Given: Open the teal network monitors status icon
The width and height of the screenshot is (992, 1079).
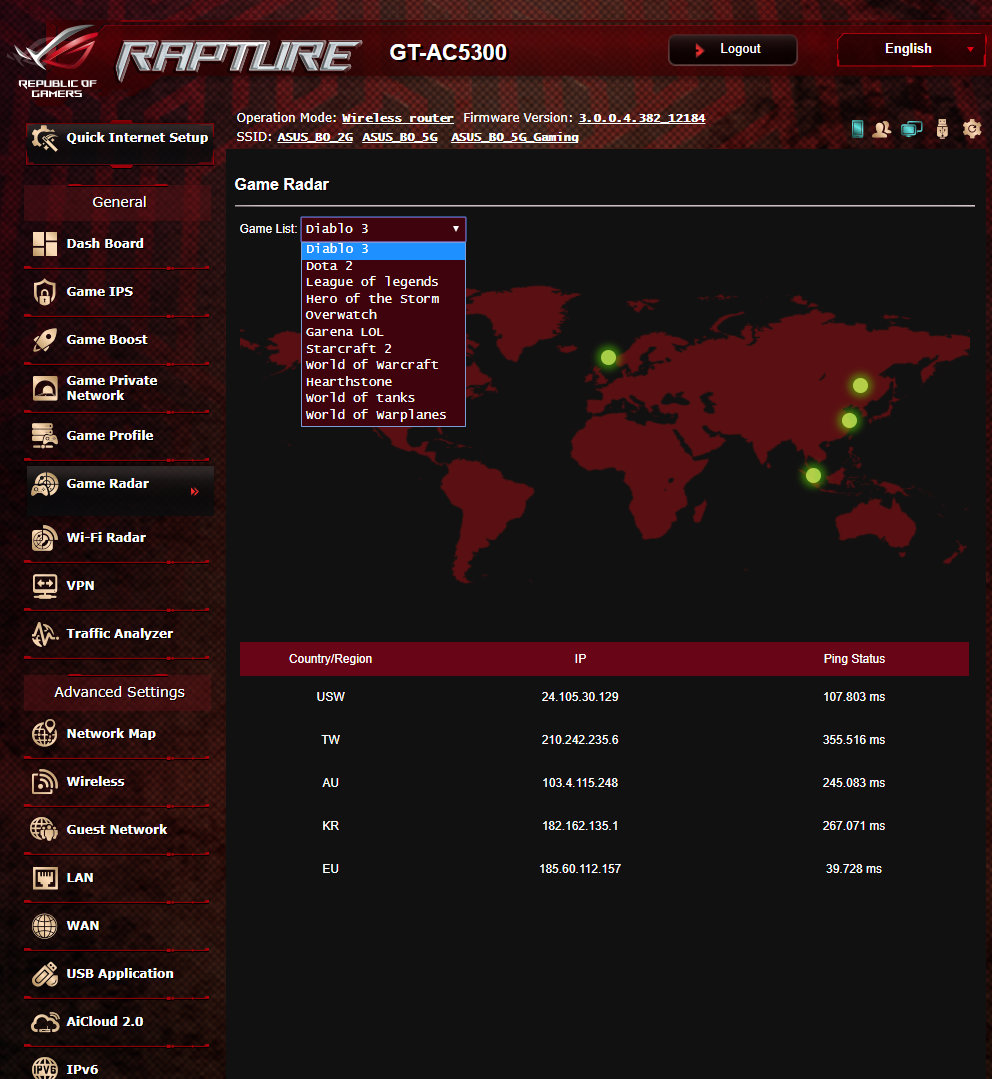Looking at the screenshot, I should pyautogui.click(x=912, y=129).
